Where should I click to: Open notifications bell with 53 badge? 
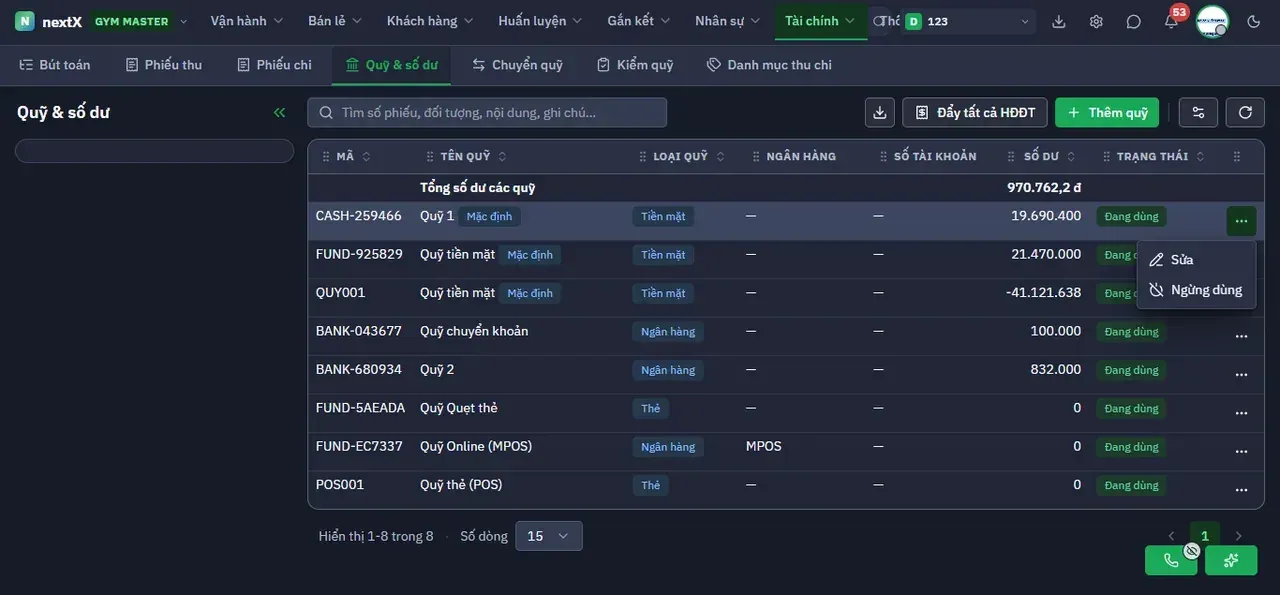click(1171, 21)
